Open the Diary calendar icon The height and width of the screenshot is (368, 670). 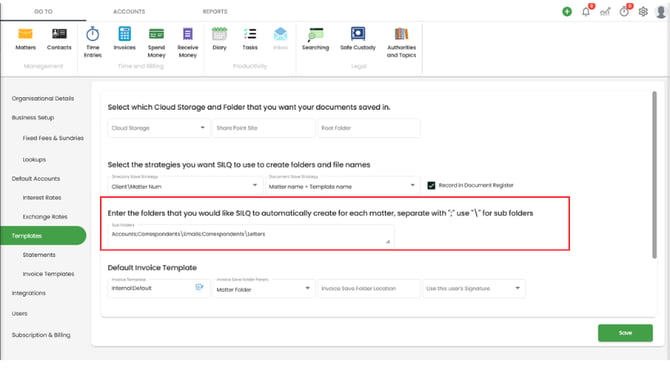[x=219, y=34]
